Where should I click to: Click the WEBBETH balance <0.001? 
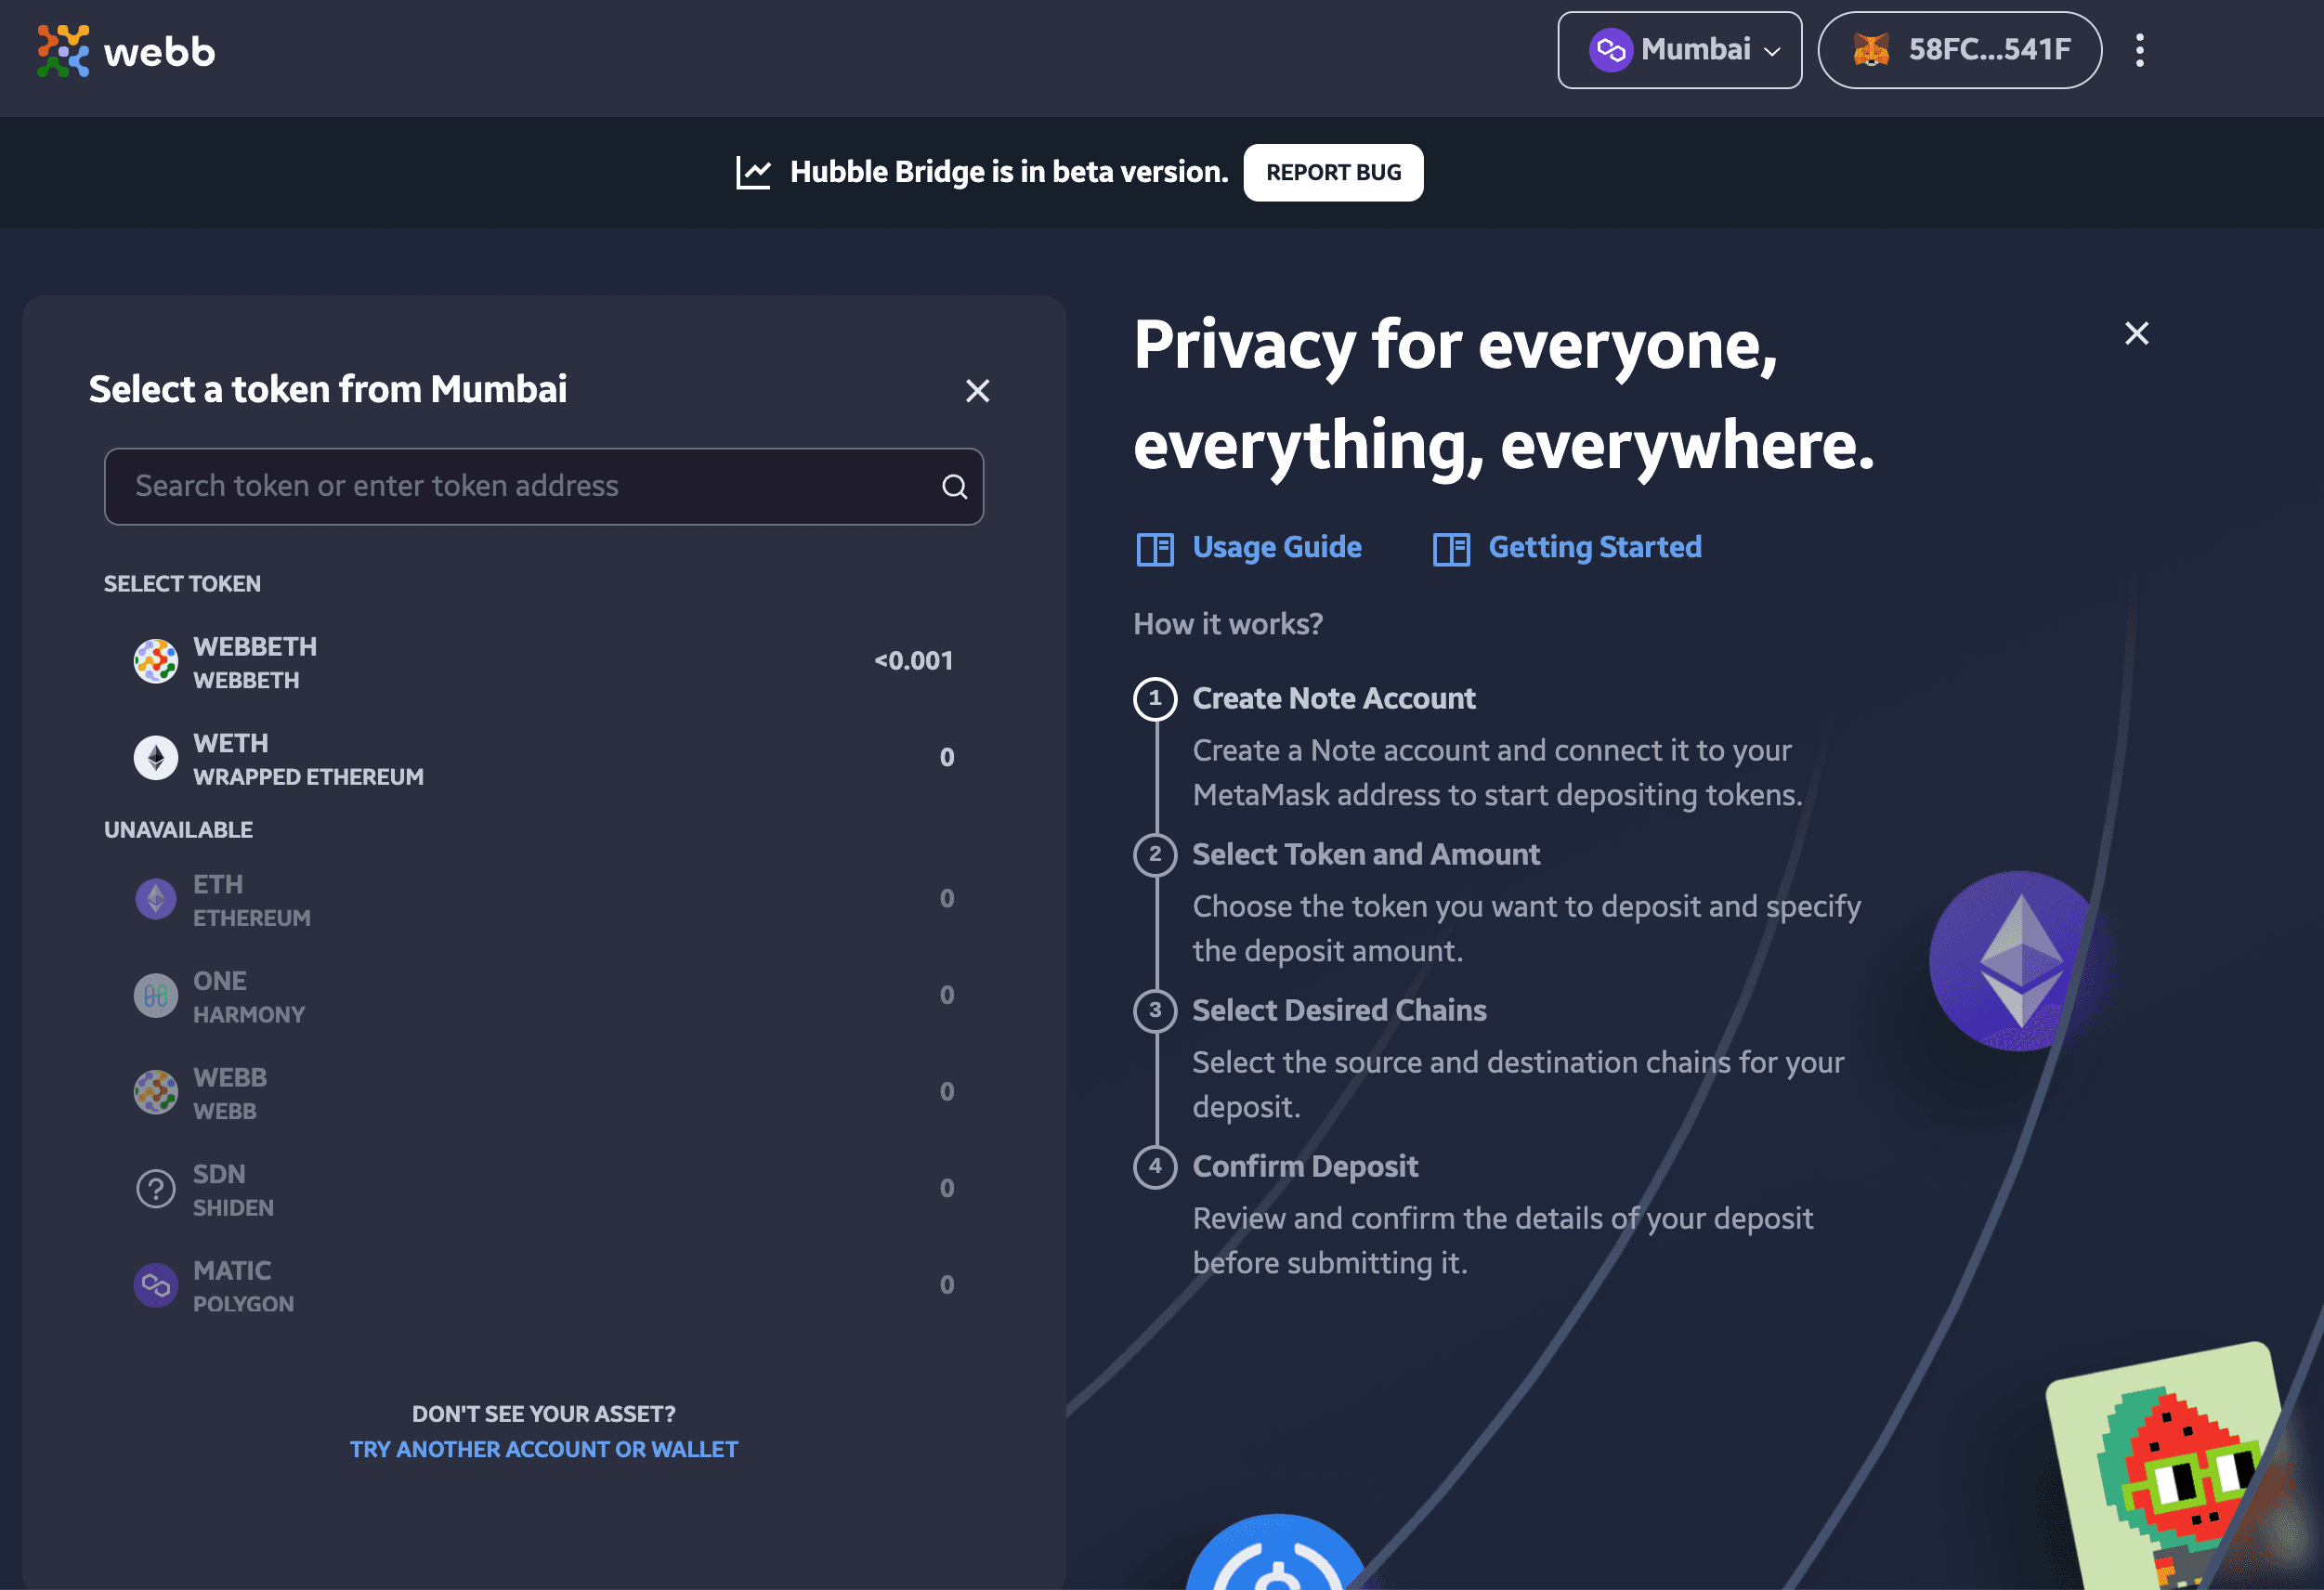[914, 661]
